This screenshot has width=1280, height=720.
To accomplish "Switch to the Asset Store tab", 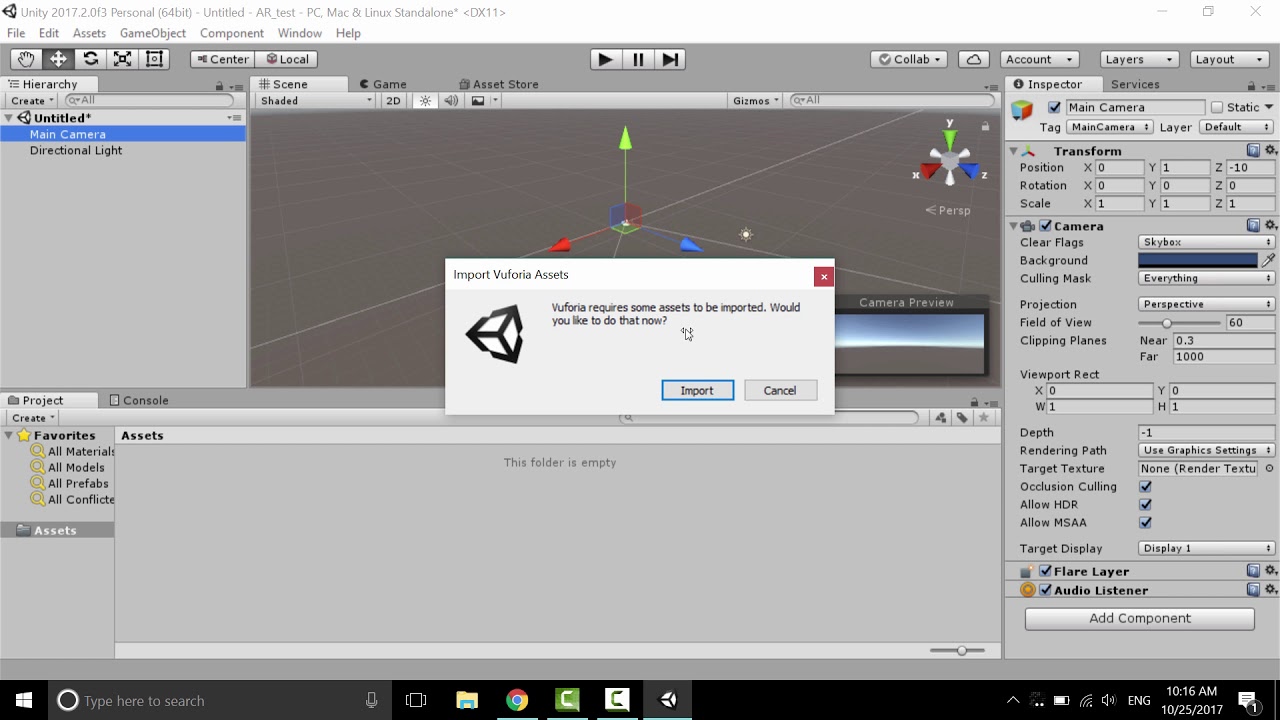I will click(498, 84).
